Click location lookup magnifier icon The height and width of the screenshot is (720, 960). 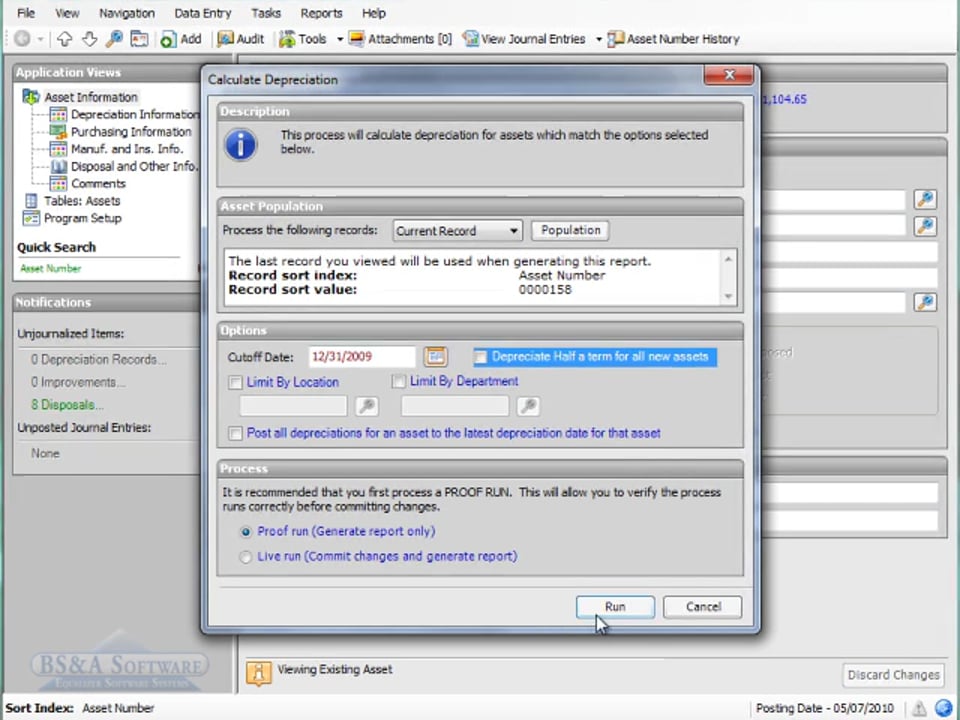[366, 406]
